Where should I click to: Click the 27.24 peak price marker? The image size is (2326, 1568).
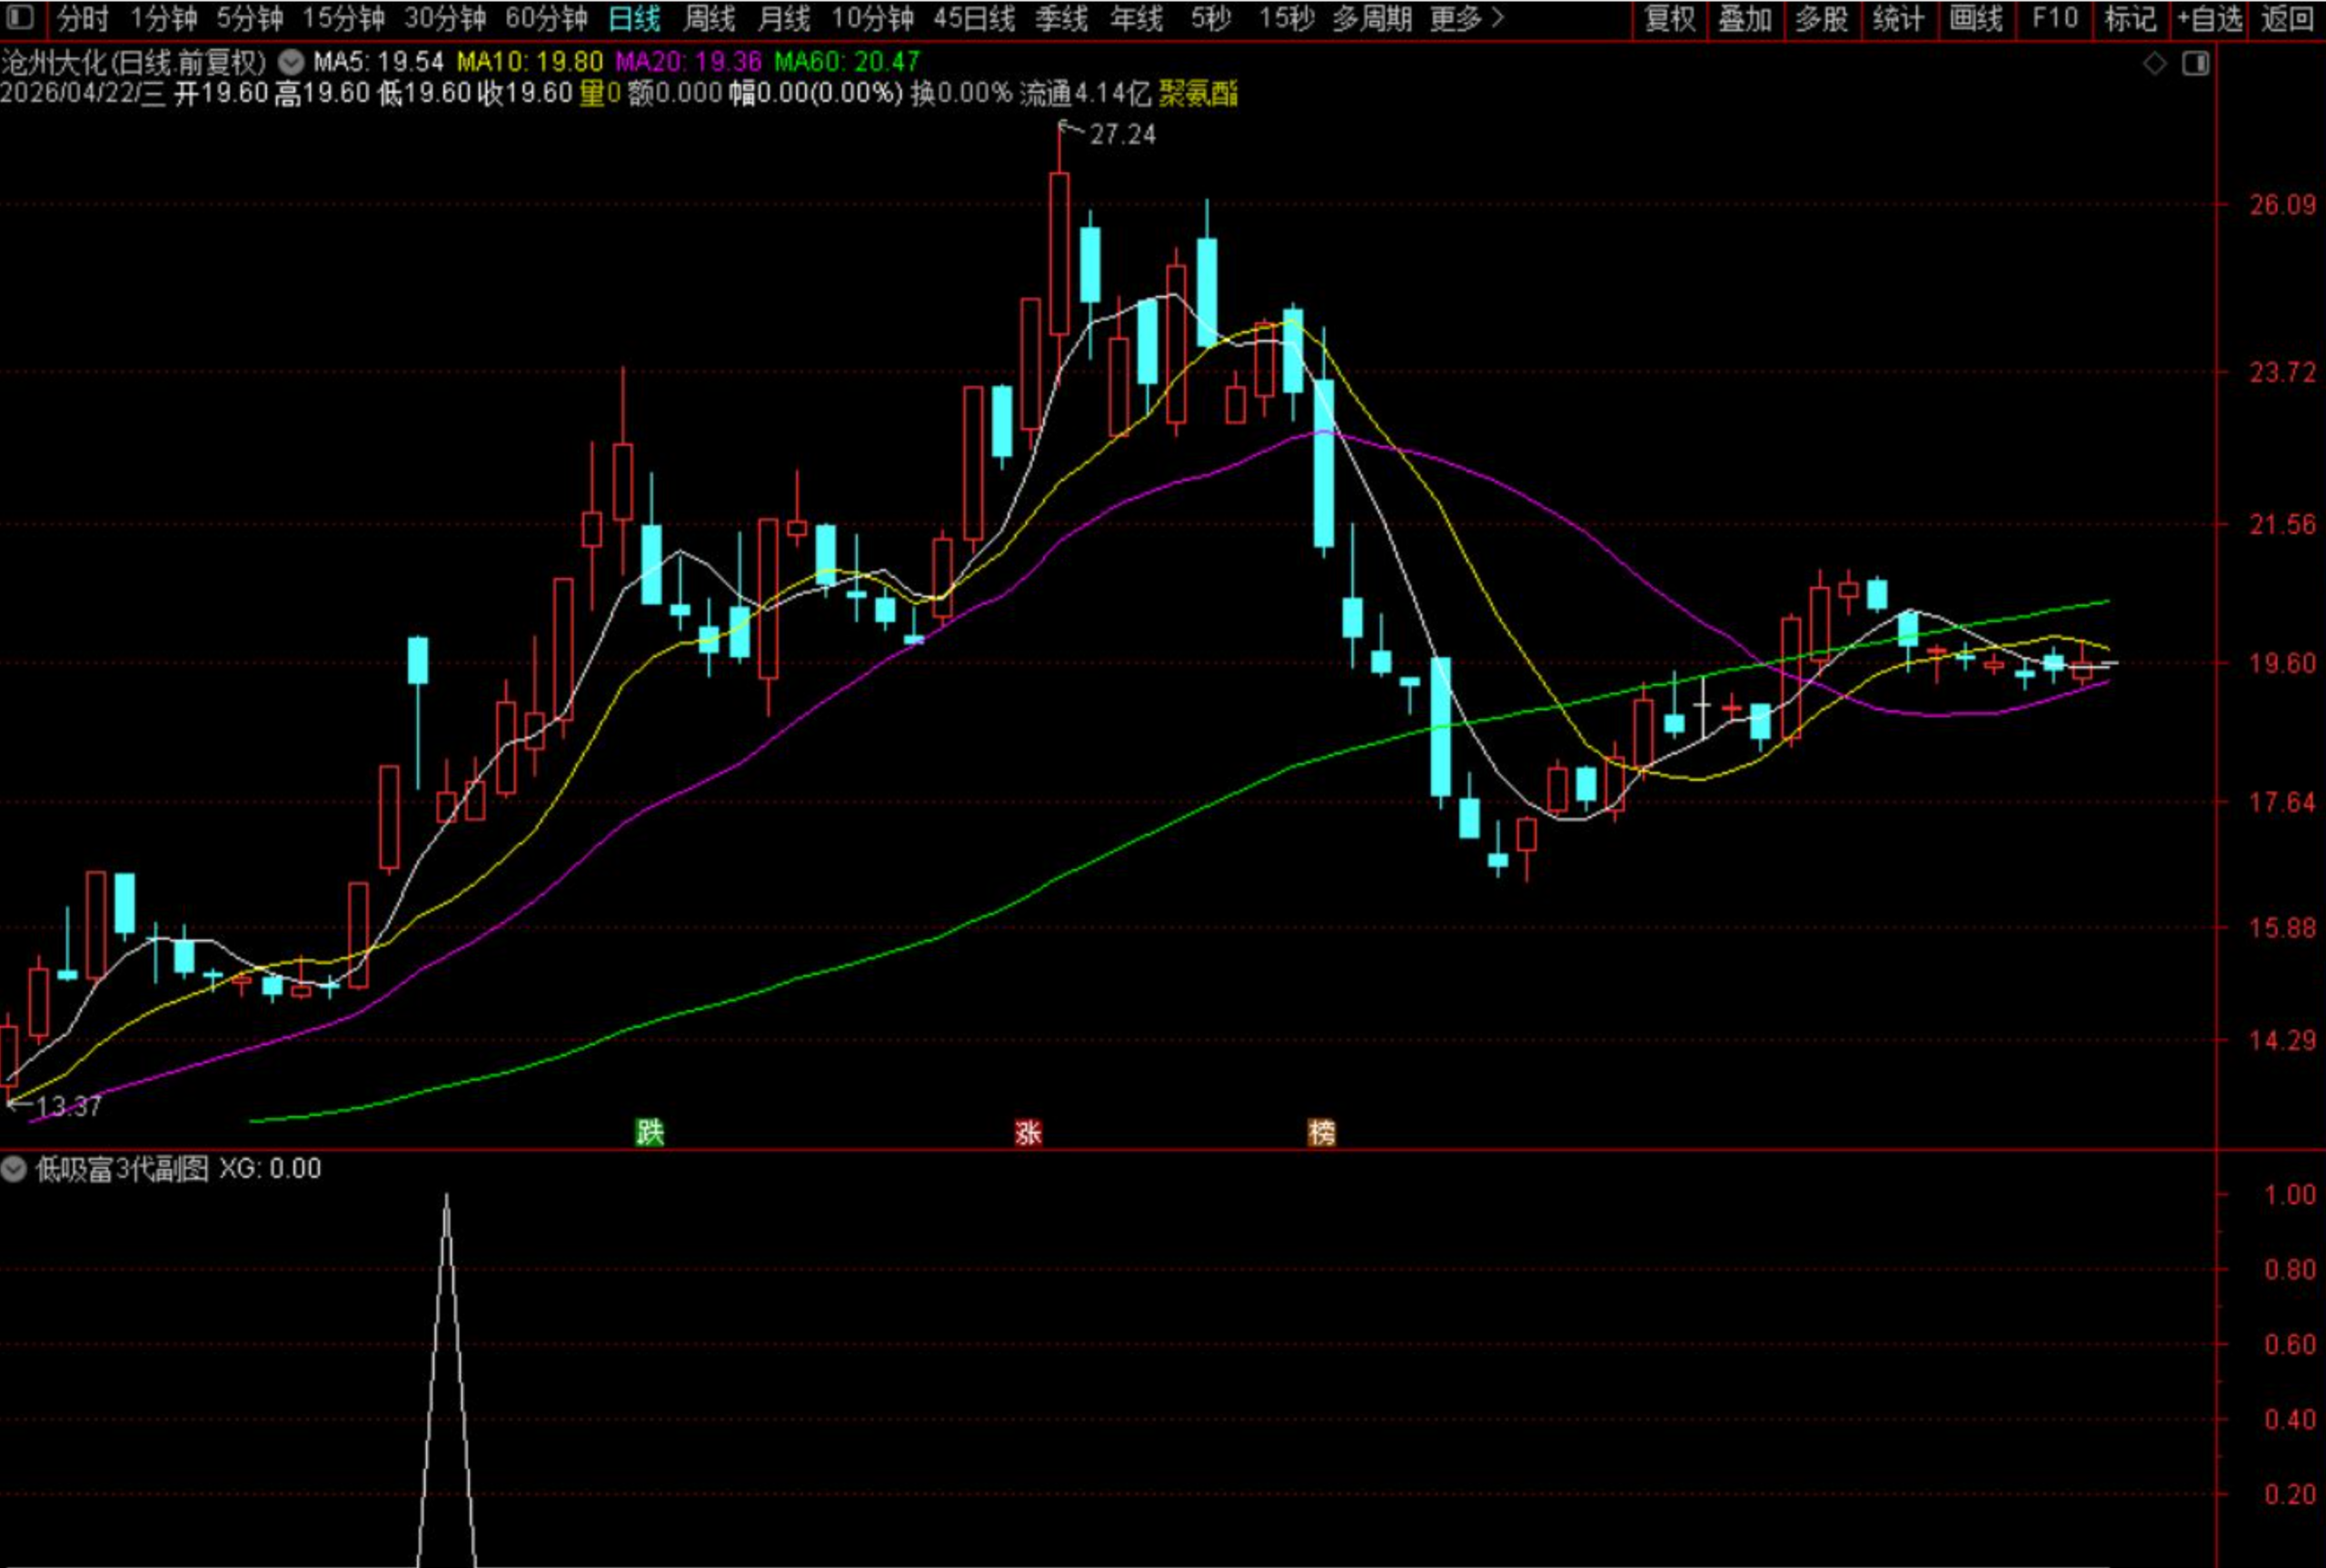(x=1122, y=134)
